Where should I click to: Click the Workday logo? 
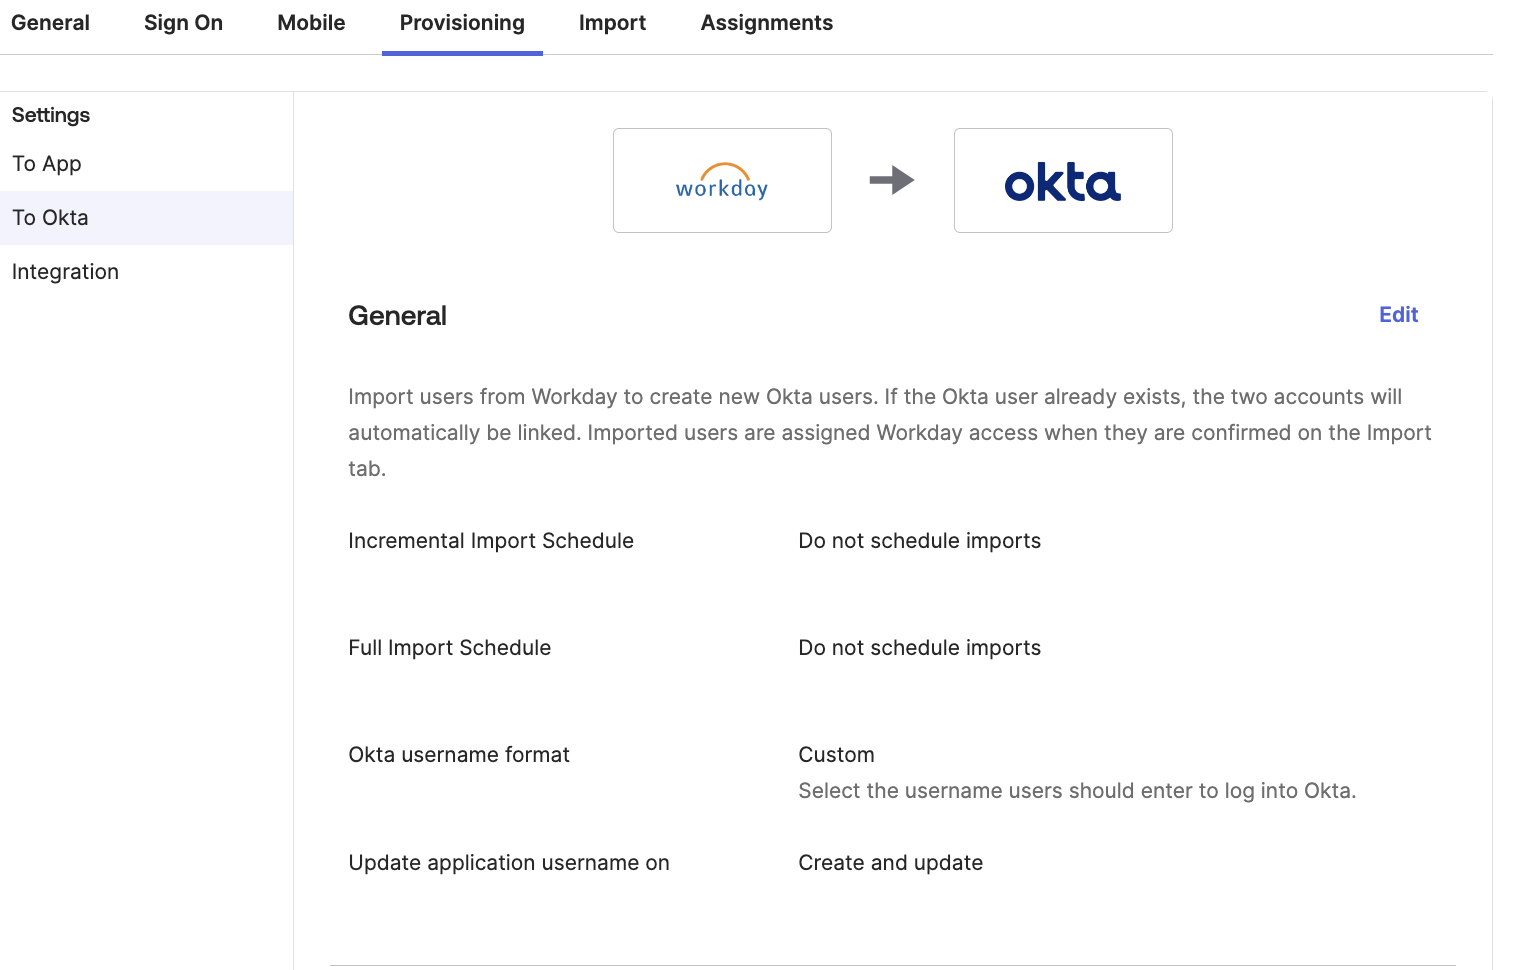click(x=722, y=181)
